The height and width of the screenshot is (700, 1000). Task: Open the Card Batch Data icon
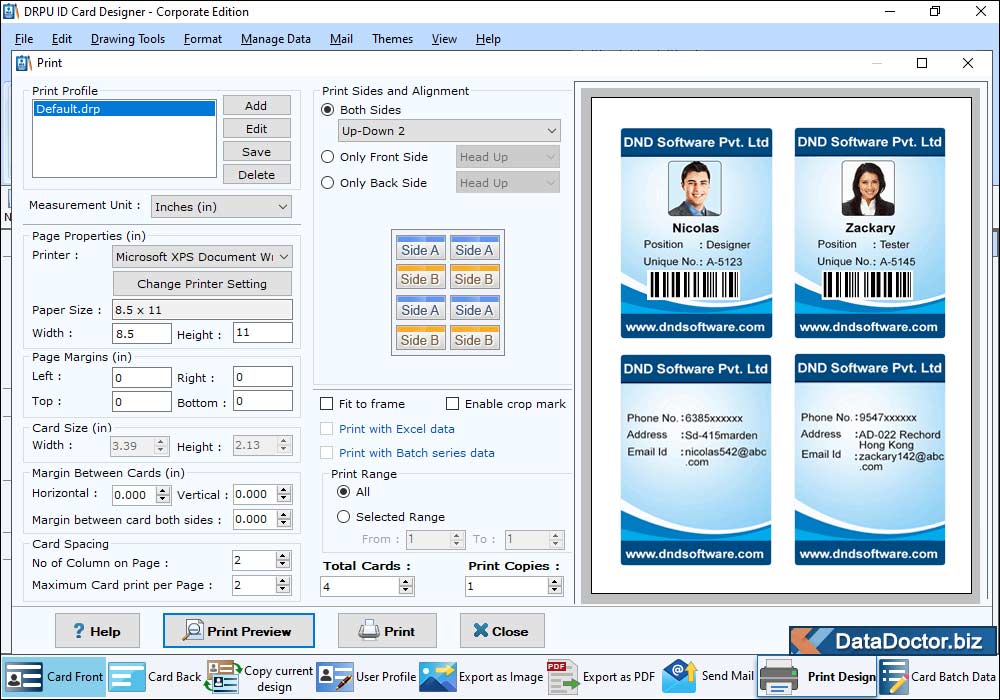(x=893, y=676)
